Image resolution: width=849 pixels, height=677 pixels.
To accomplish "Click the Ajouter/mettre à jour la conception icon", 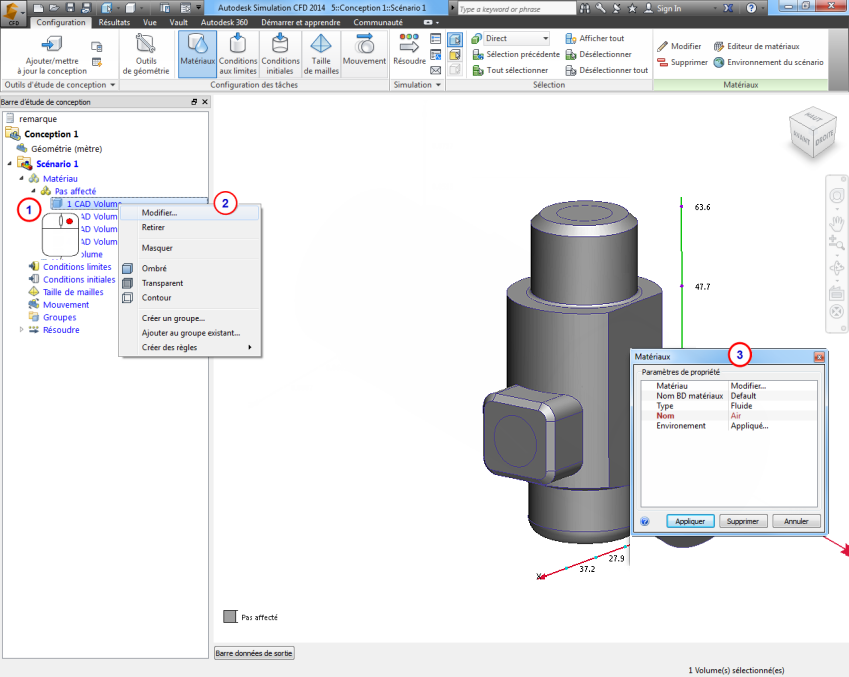I will click(52, 43).
